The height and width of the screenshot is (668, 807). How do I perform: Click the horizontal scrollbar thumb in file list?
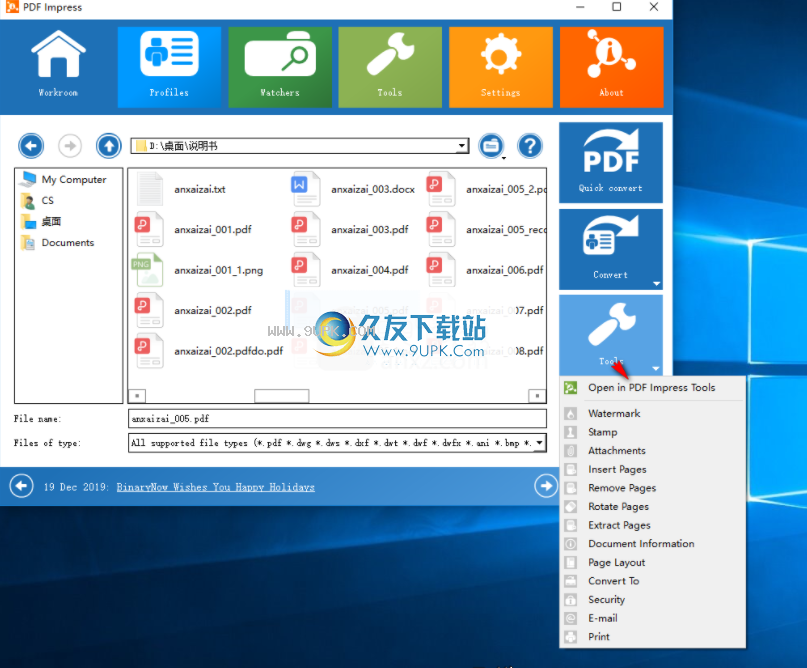pos(282,396)
